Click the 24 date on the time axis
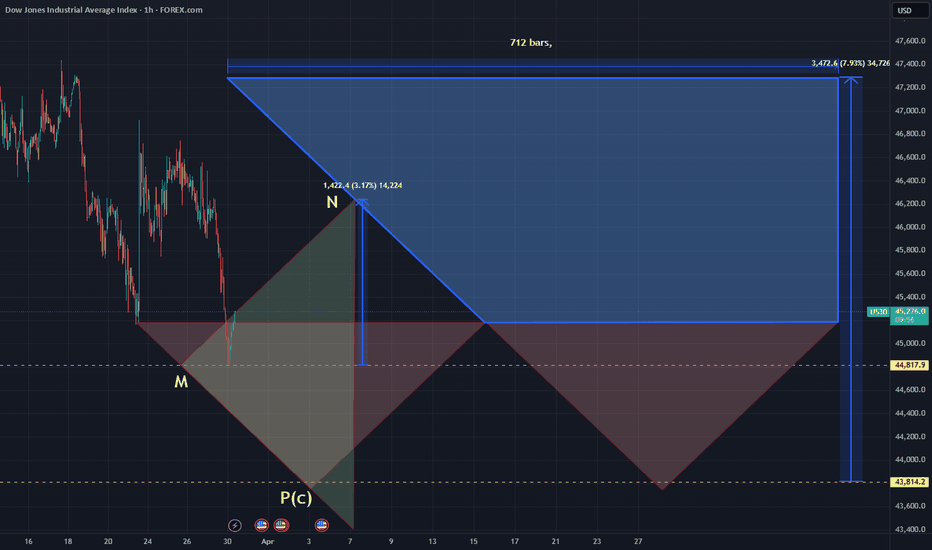Image resolution: width=932 pixels, height=550 pixels. (147, 542)
